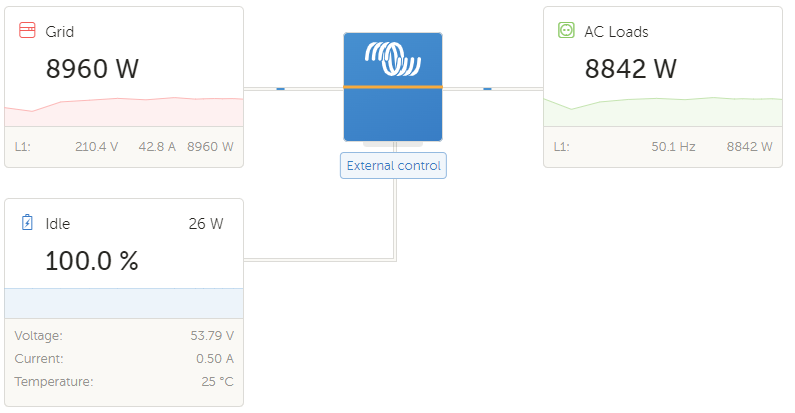Image resolution: width=795 pixels, height=413 pixels.
Task: Open the AC Loads panel title
Action: coord(616,32)
